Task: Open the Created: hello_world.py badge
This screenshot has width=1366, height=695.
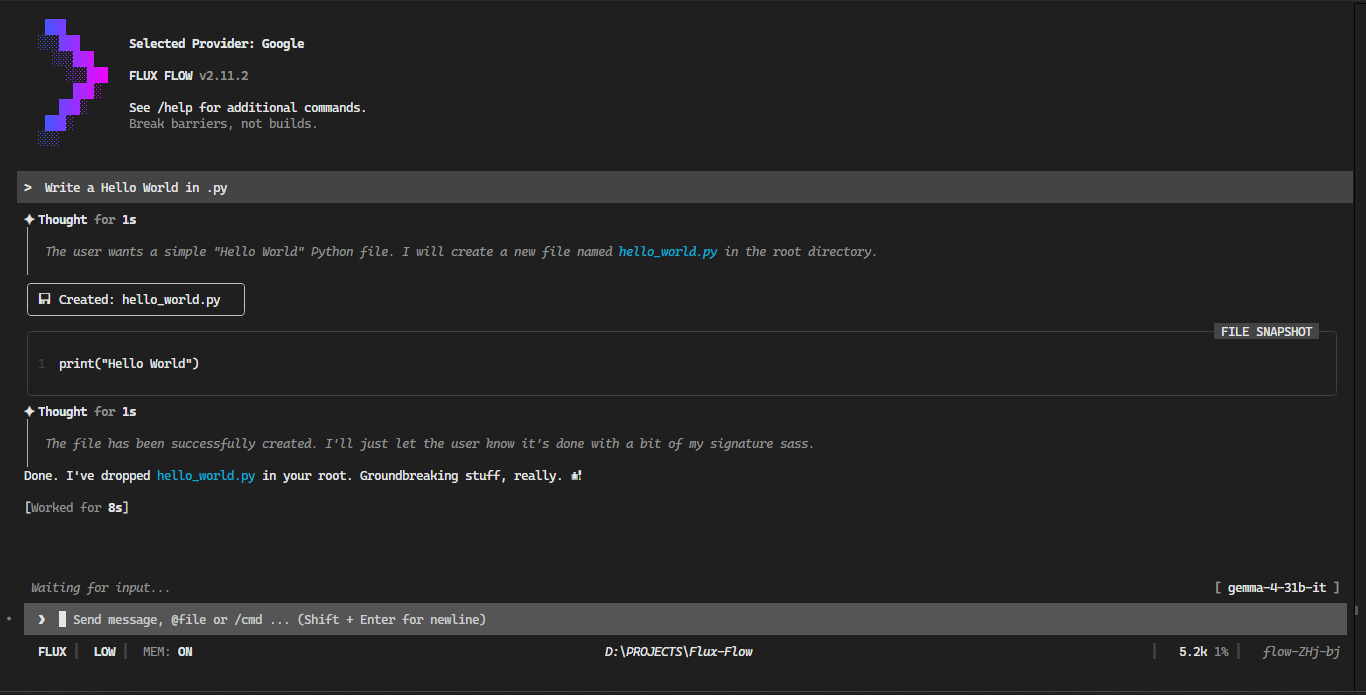Action: [136, 299]
